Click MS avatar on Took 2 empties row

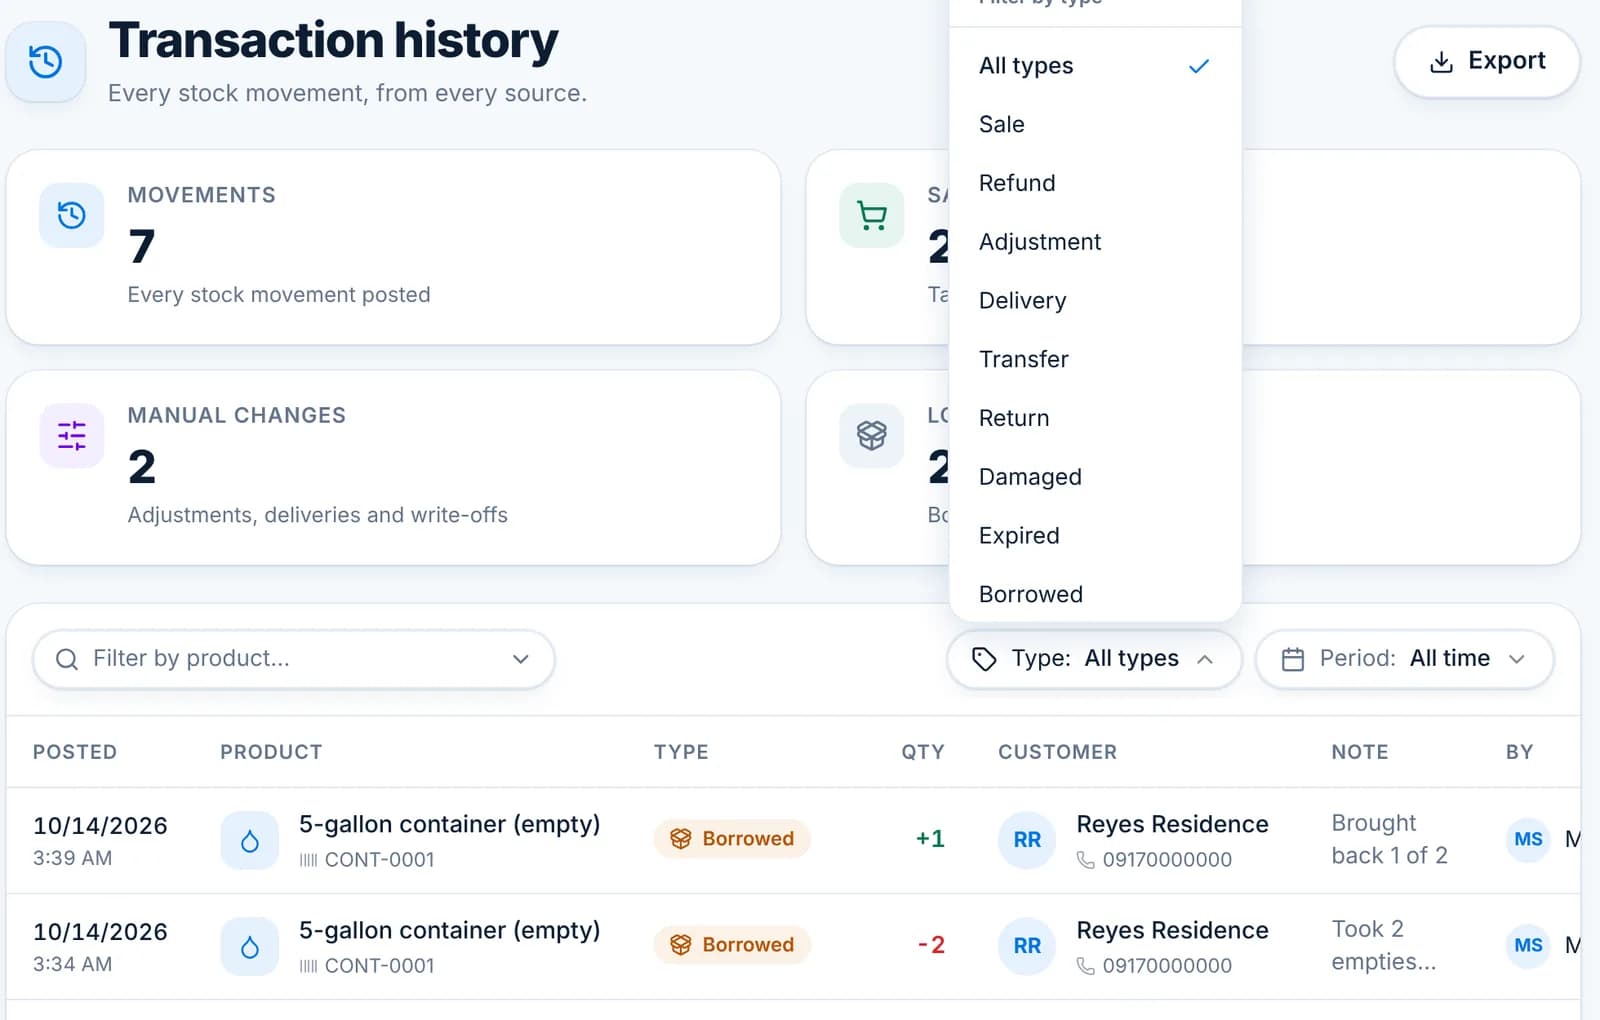click(x=1528, y=945)
